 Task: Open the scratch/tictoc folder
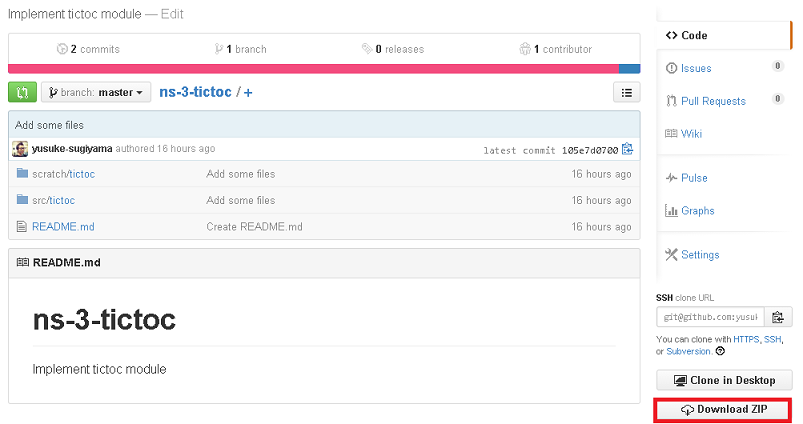click(x=64, y=174)
